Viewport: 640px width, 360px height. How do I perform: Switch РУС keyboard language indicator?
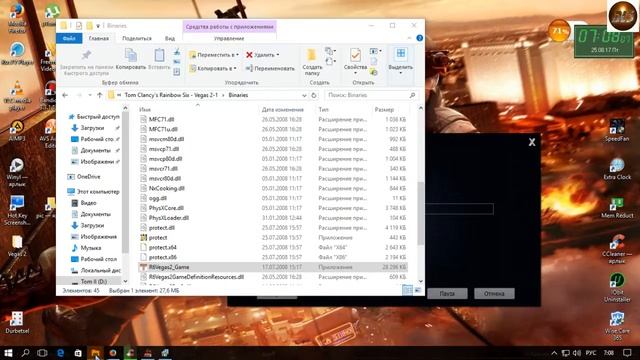pos(591,353)
